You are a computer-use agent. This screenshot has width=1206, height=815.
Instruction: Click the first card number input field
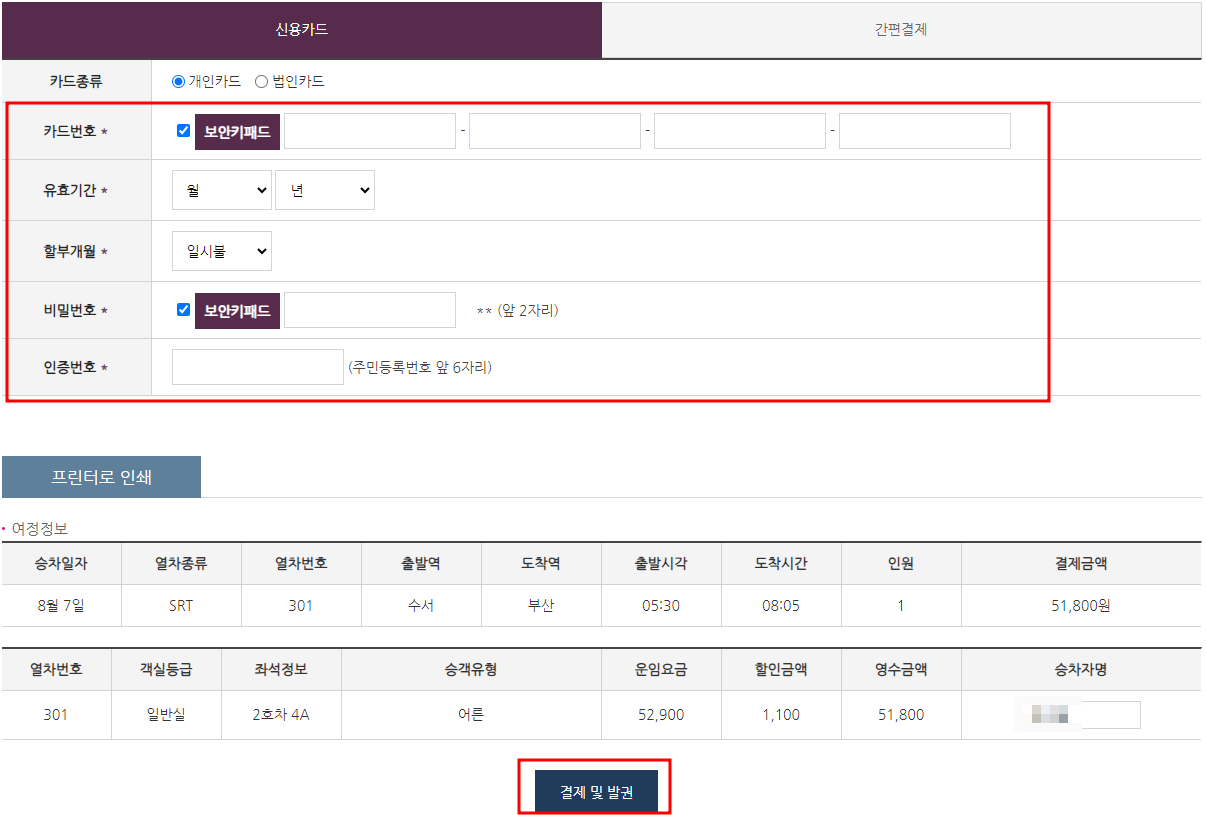(369, 130)
